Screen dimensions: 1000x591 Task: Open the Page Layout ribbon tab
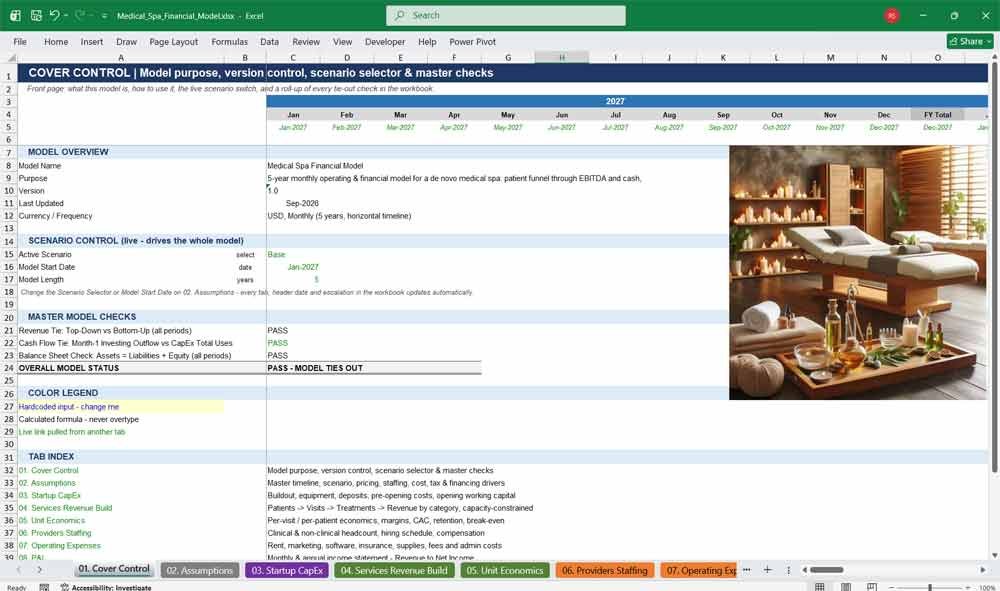pos(173,41)
